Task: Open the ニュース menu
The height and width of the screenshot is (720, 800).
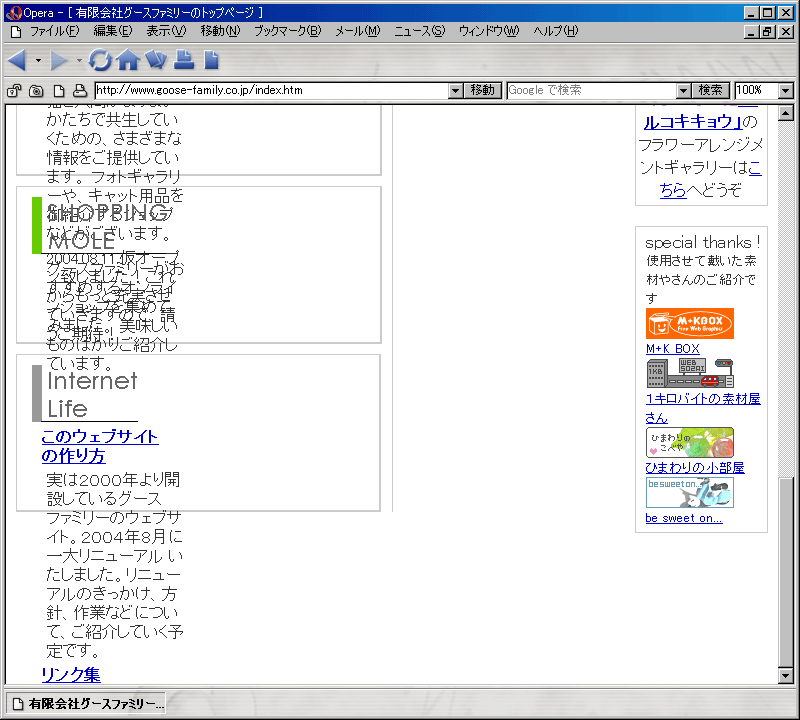Action: click(x=419, y=32)
